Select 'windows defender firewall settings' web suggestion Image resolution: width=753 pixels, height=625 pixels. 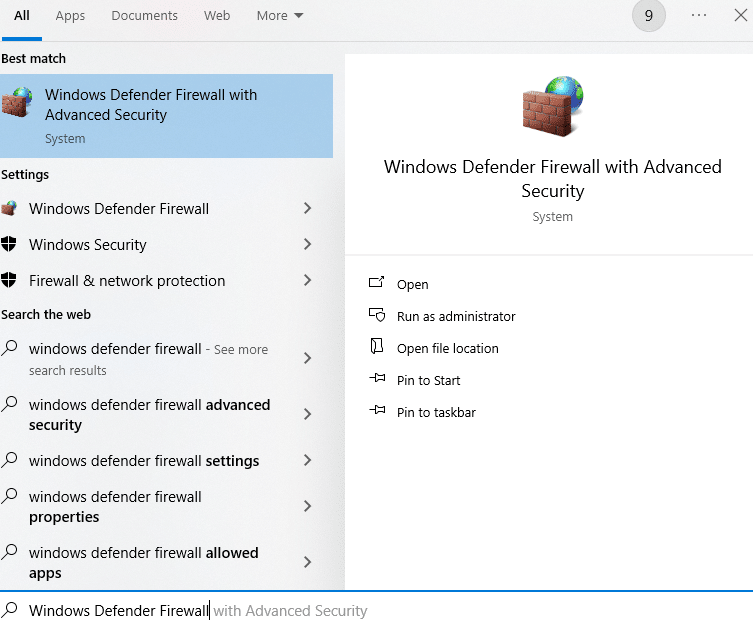(144, 461)
